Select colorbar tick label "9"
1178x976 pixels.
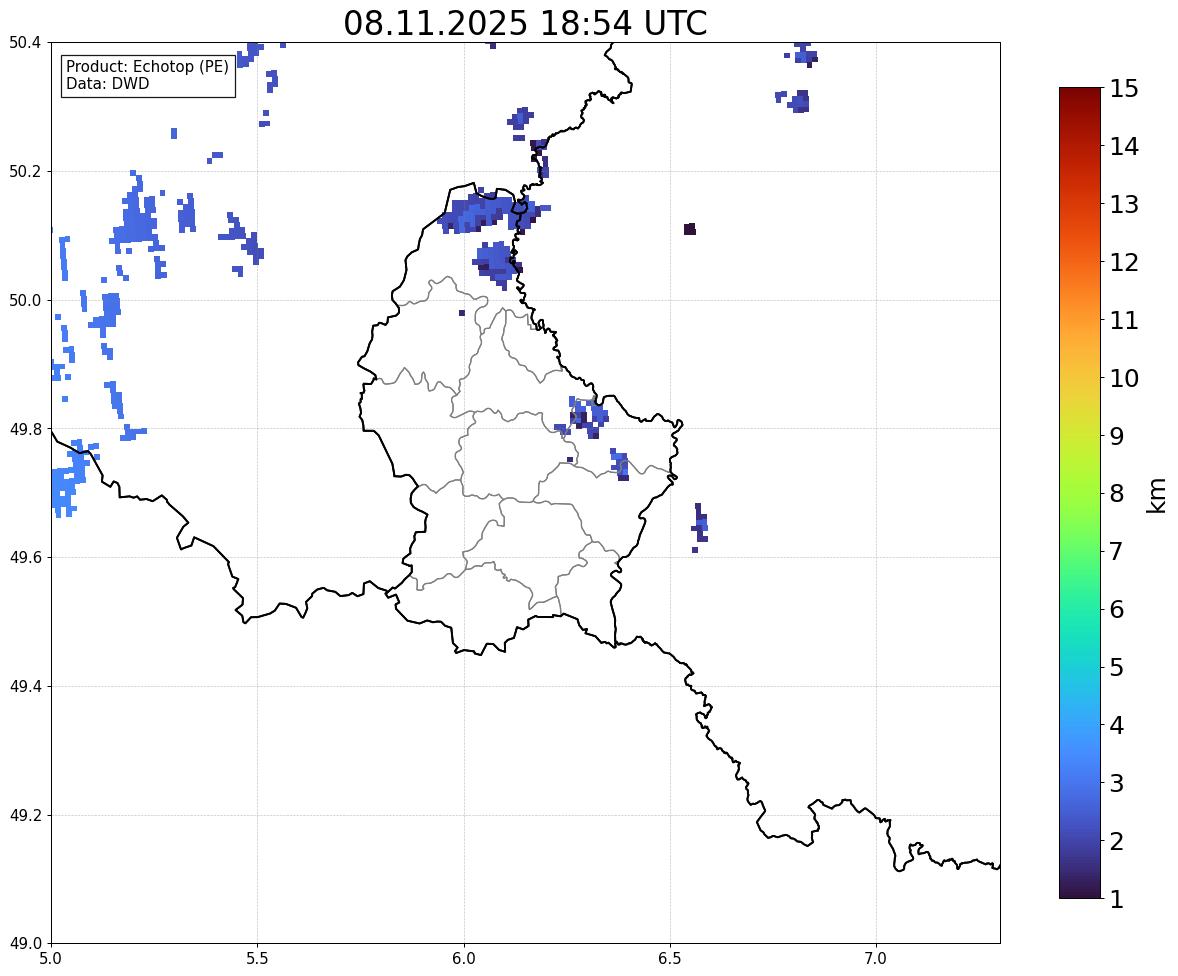coord(1116,436)
